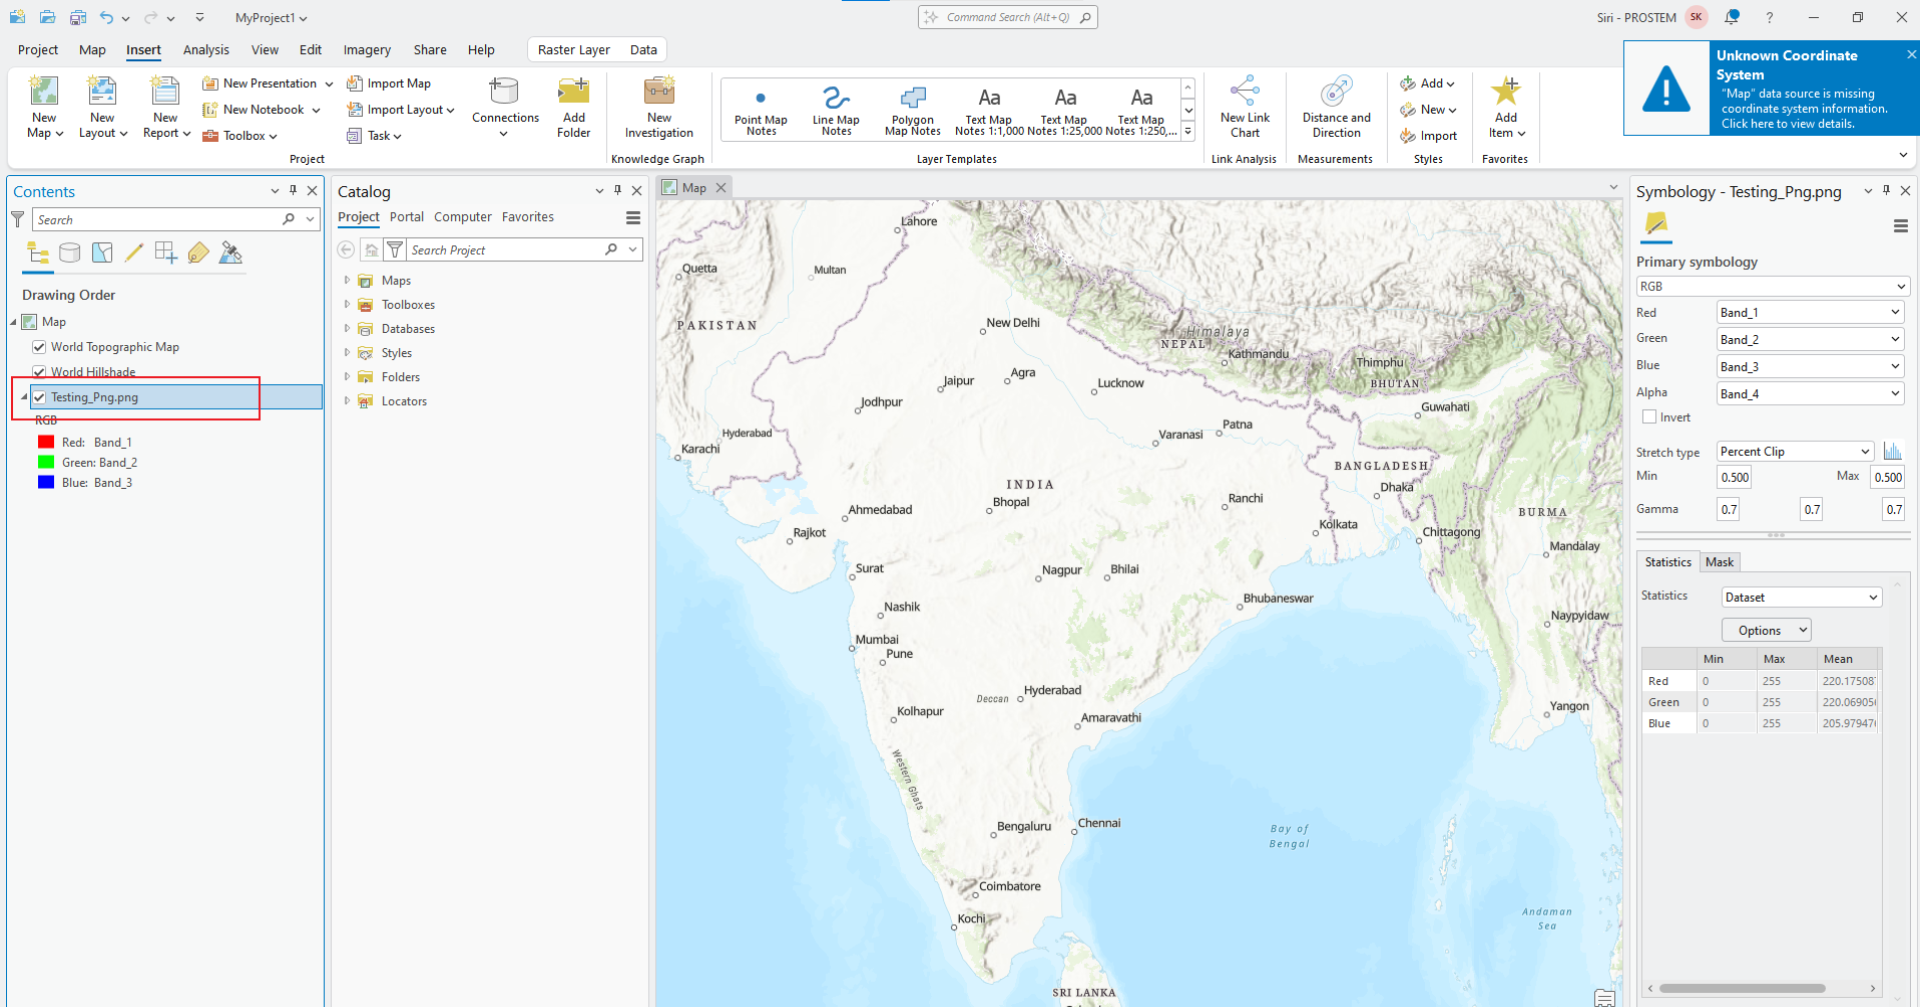Open the primary symbology RGB dropdown

click(x=1773, y=286)
